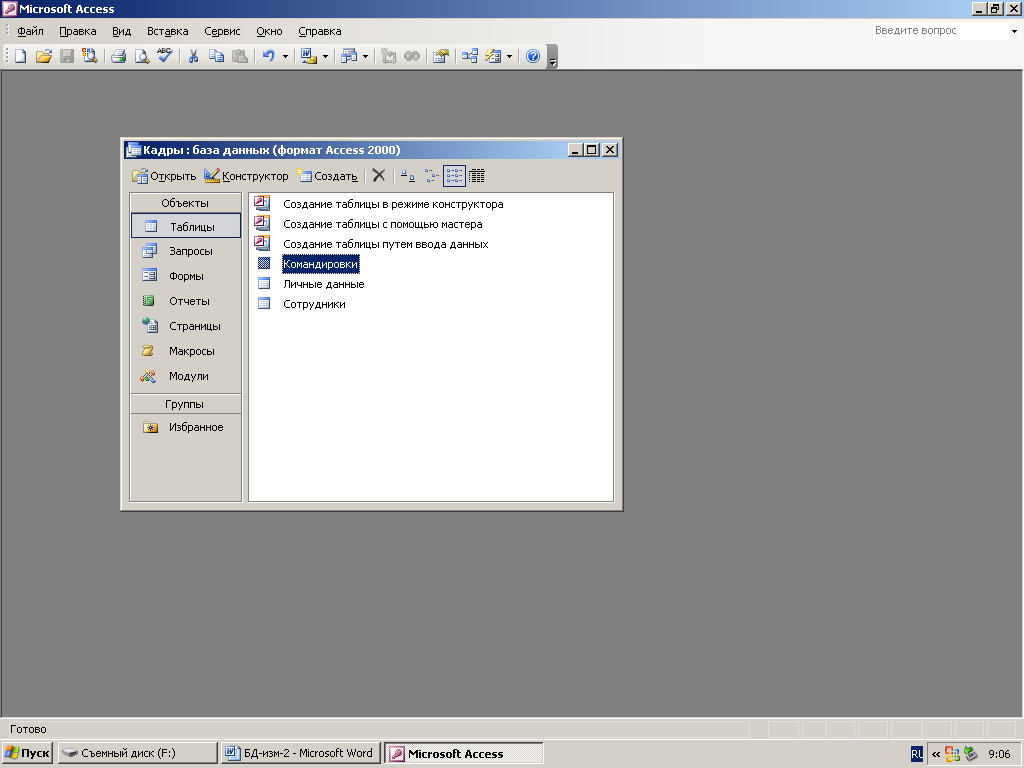Expand the help question box dropdown arrow

coord(1014,31)
